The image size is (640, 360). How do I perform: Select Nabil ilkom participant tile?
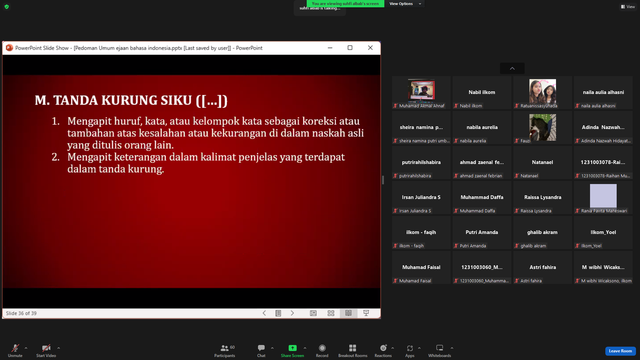coord(482,93)
